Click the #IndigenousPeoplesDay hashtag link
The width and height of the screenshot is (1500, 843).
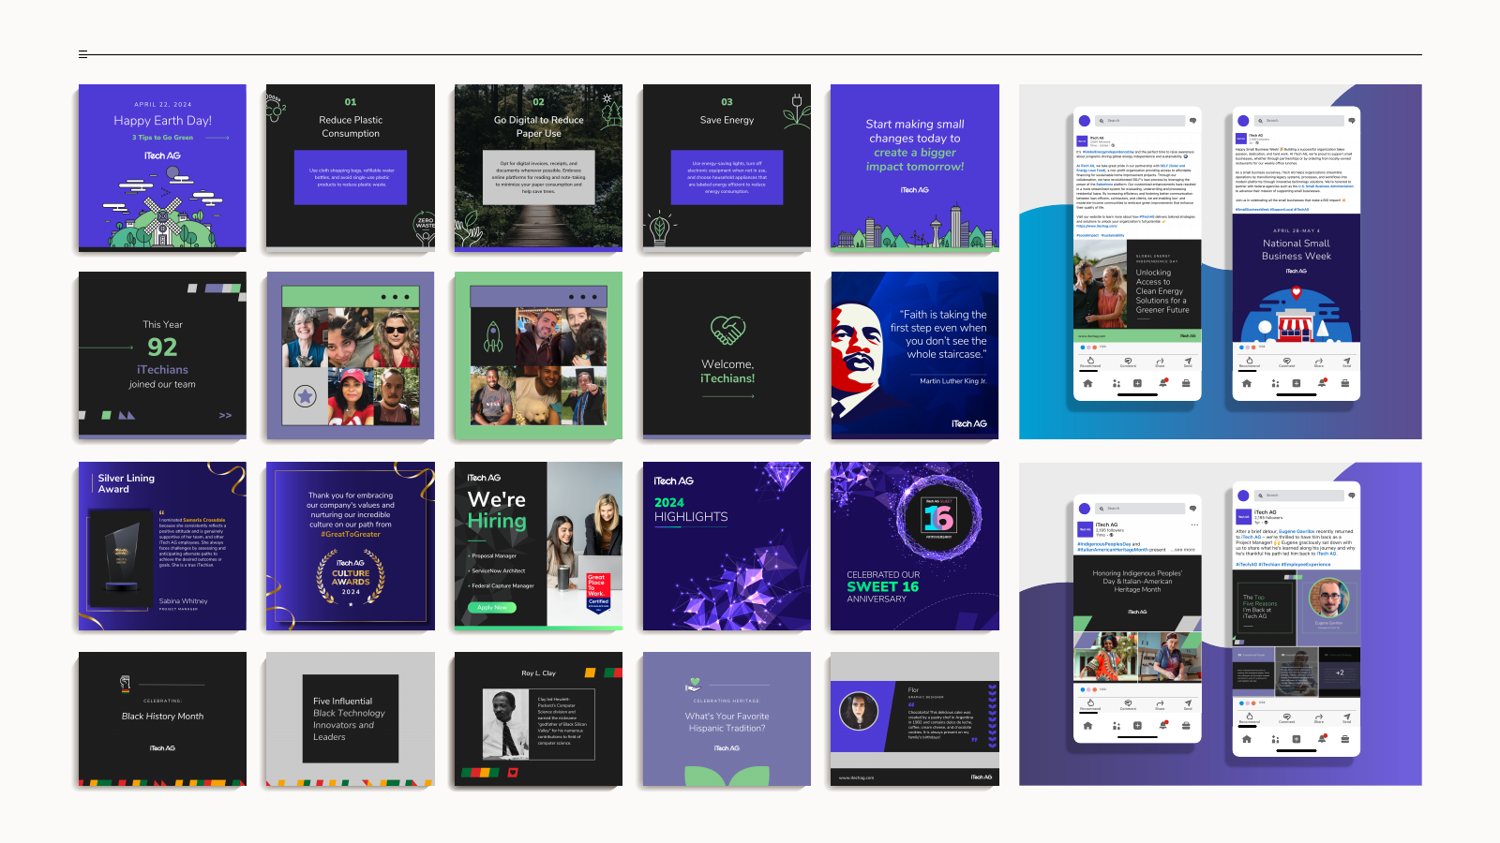1104,544
